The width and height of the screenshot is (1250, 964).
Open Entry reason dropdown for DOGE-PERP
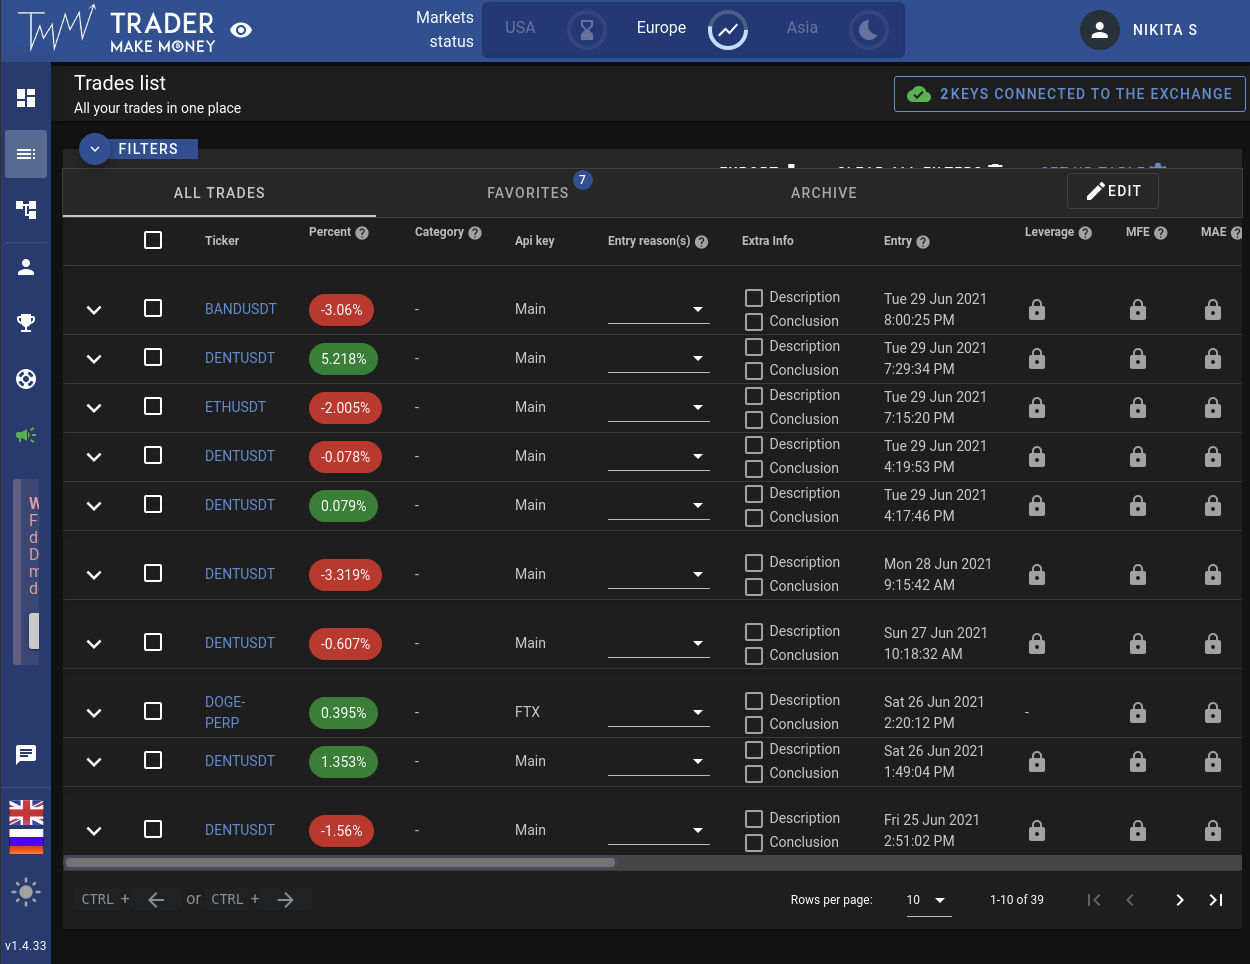point(698,712)
